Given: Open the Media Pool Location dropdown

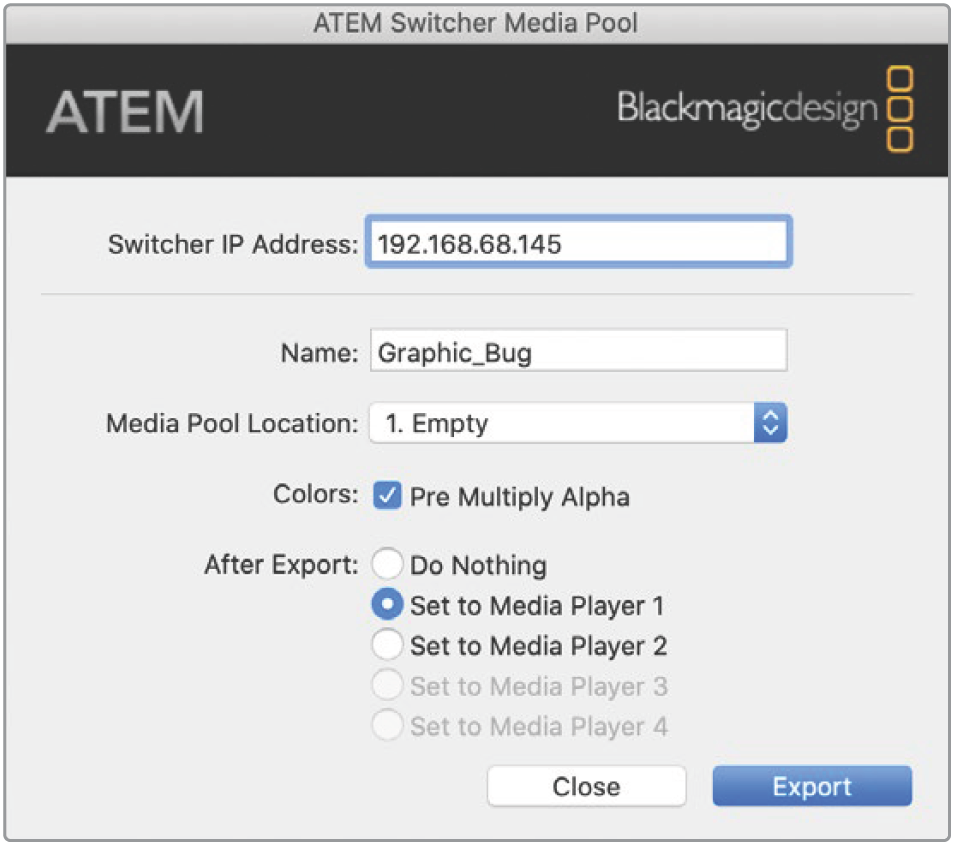Looking at the screenshot, I should pyautogui.click(x=578, y=424).
